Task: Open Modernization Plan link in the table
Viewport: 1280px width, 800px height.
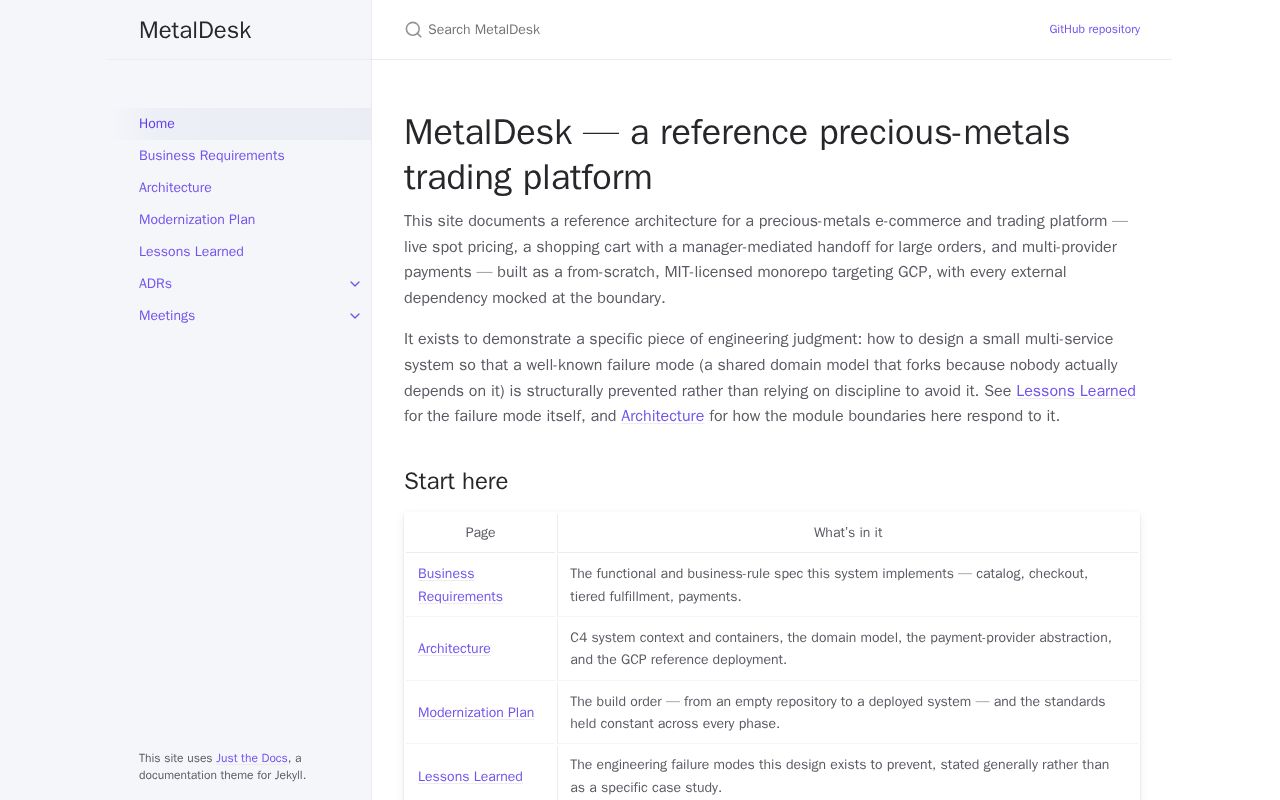Action: click(x=476, y=713)
